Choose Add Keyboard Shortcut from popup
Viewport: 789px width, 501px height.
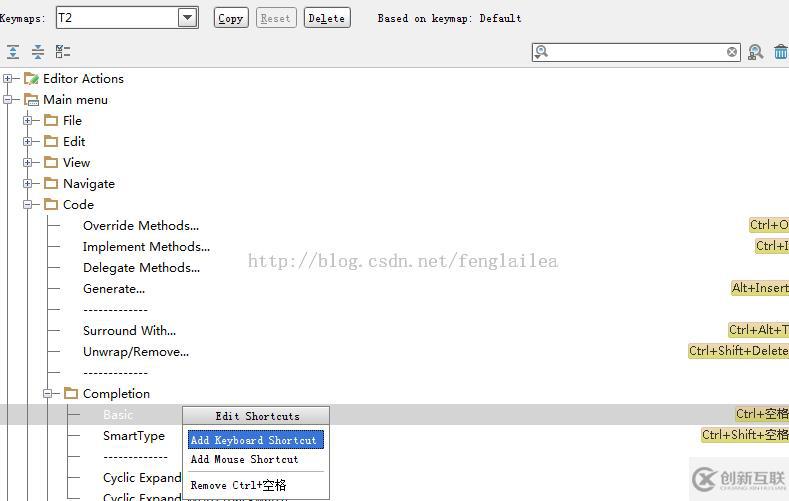pos(256,440)
